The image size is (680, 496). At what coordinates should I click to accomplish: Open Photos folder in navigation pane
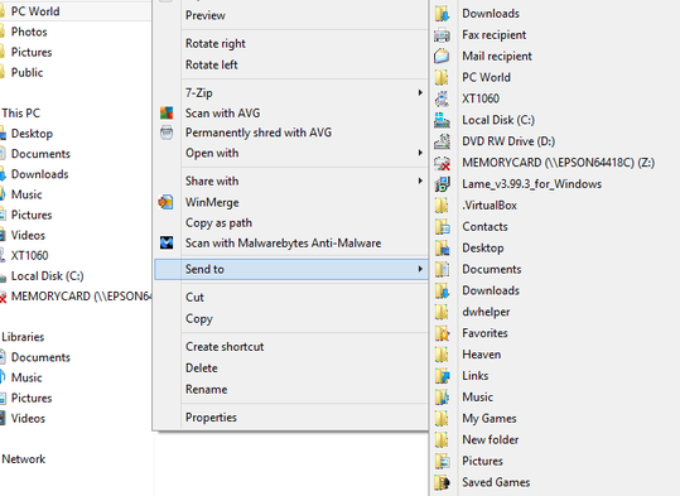(29, 32)
